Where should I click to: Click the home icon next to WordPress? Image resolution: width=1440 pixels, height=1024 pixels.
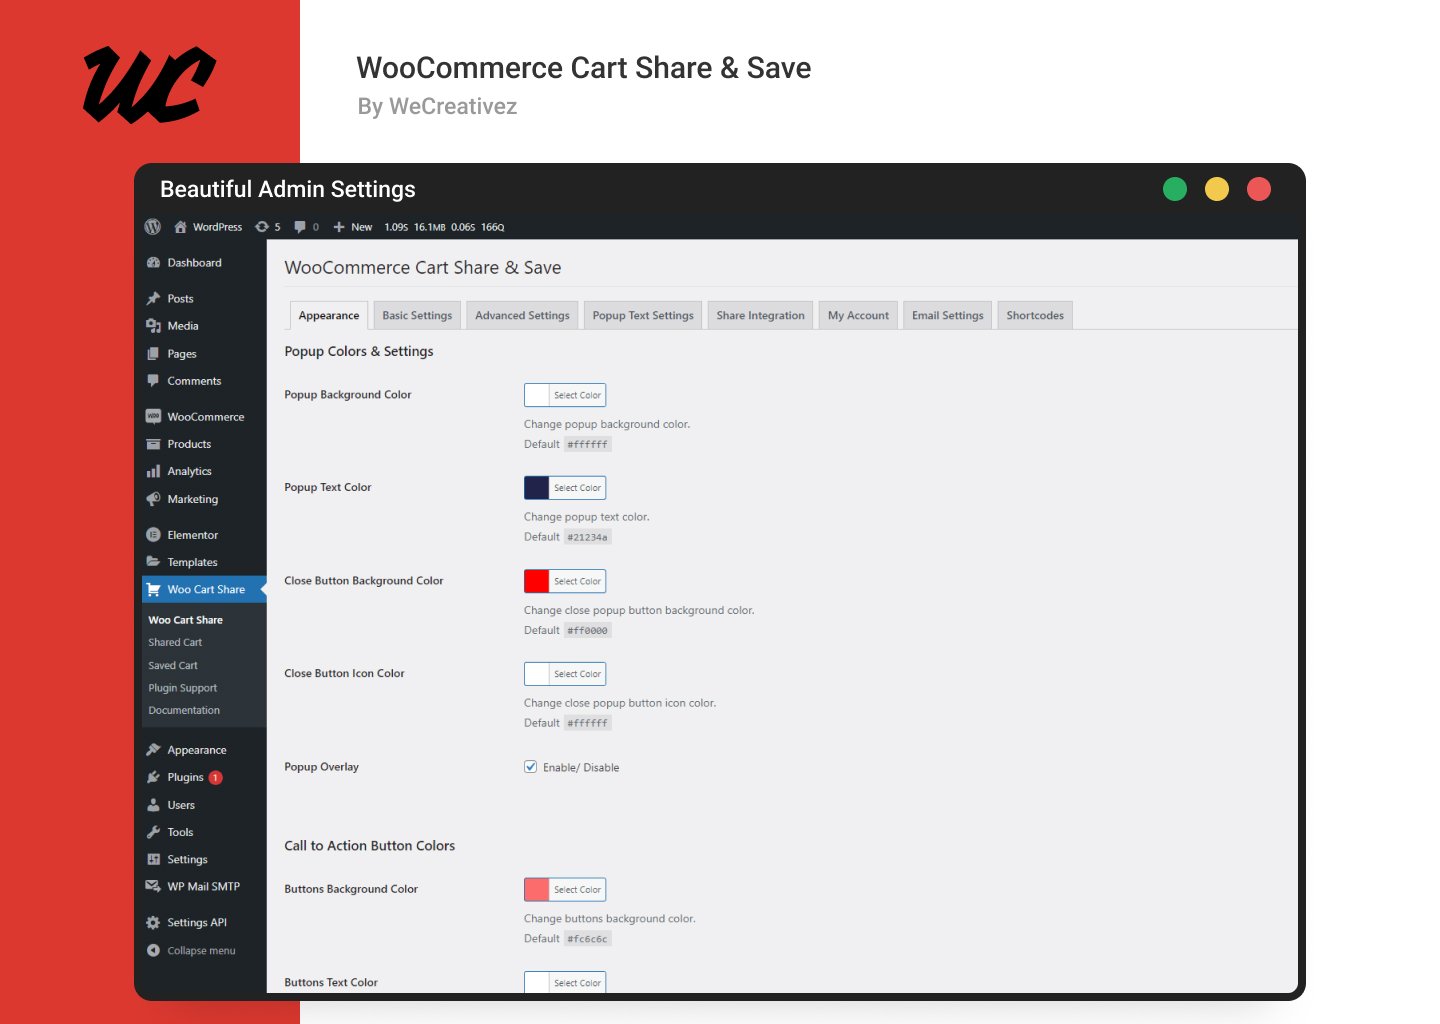(x=180, y=227)
